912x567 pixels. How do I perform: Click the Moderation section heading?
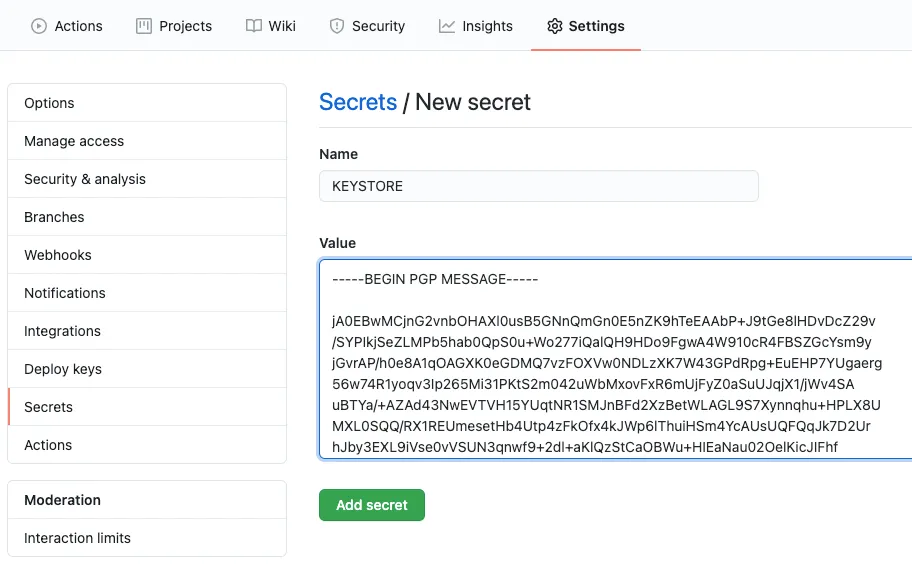[x=62, y=500]
